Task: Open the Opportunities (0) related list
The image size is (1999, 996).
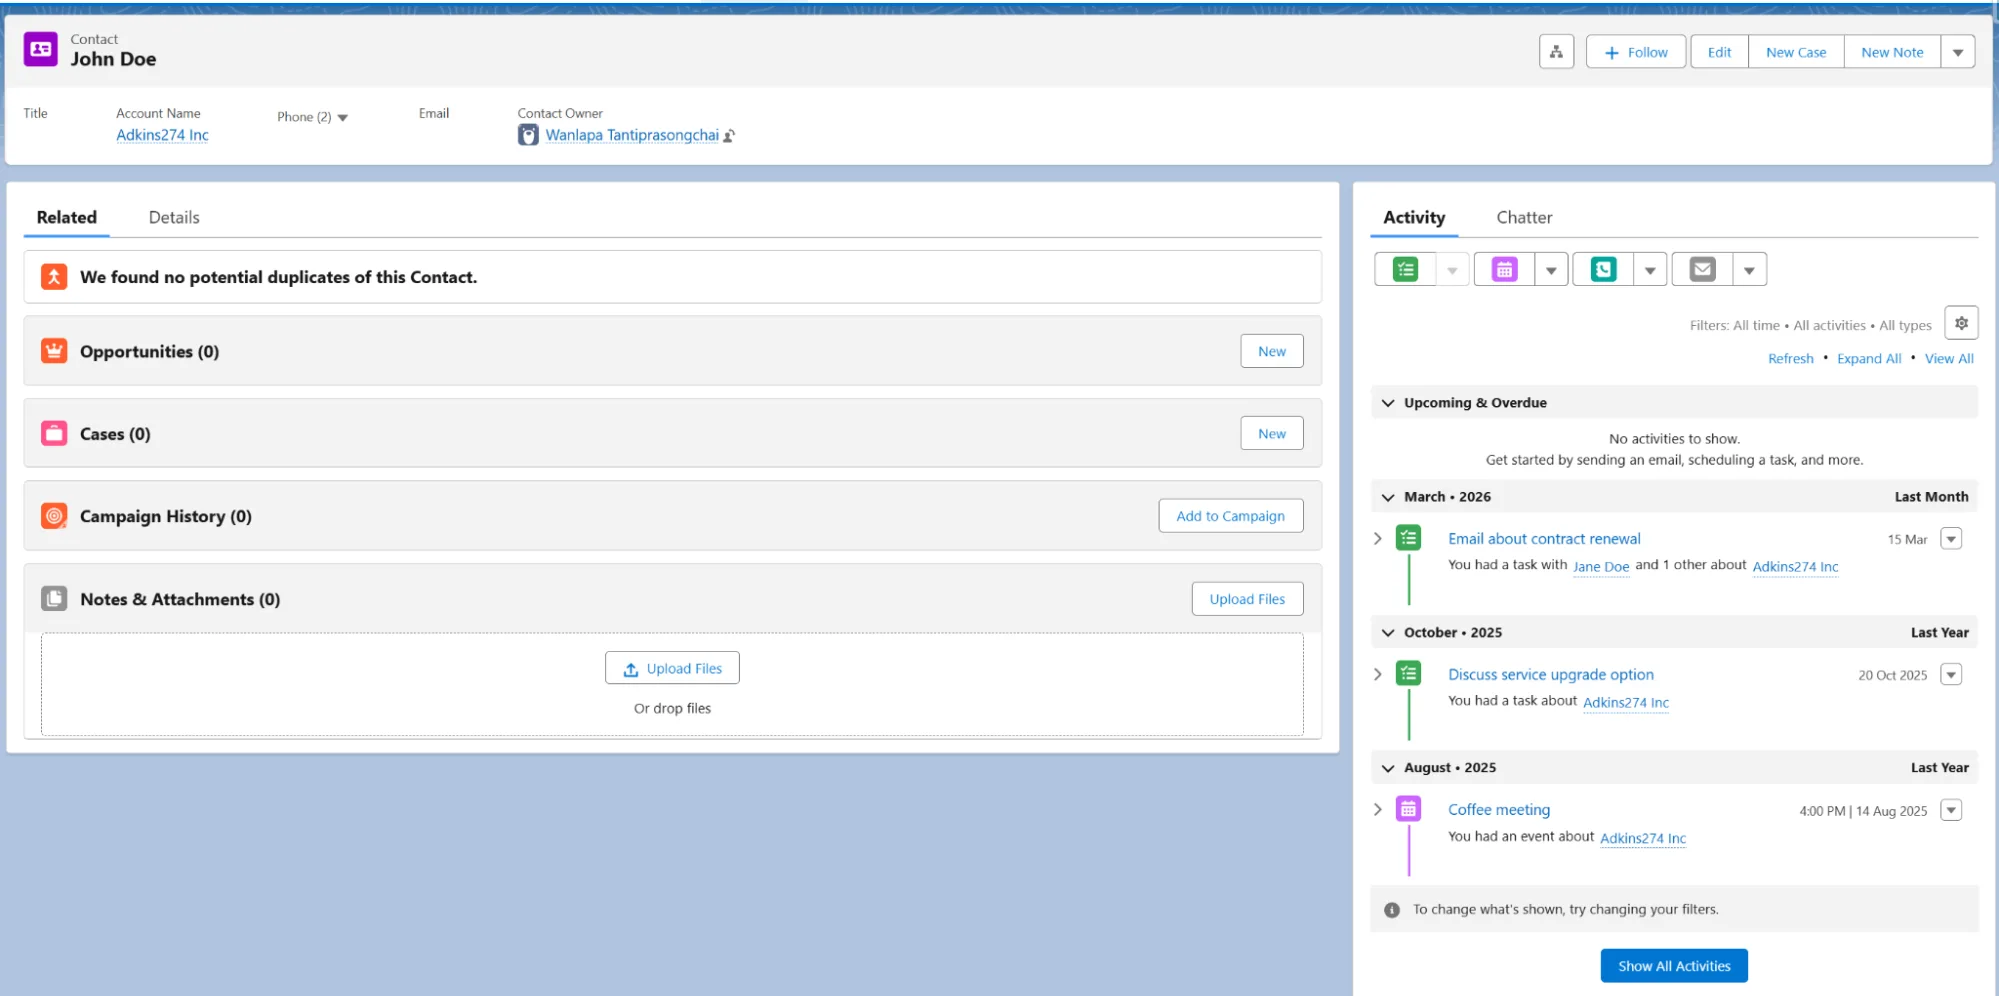Action: [x=149, y=351]
